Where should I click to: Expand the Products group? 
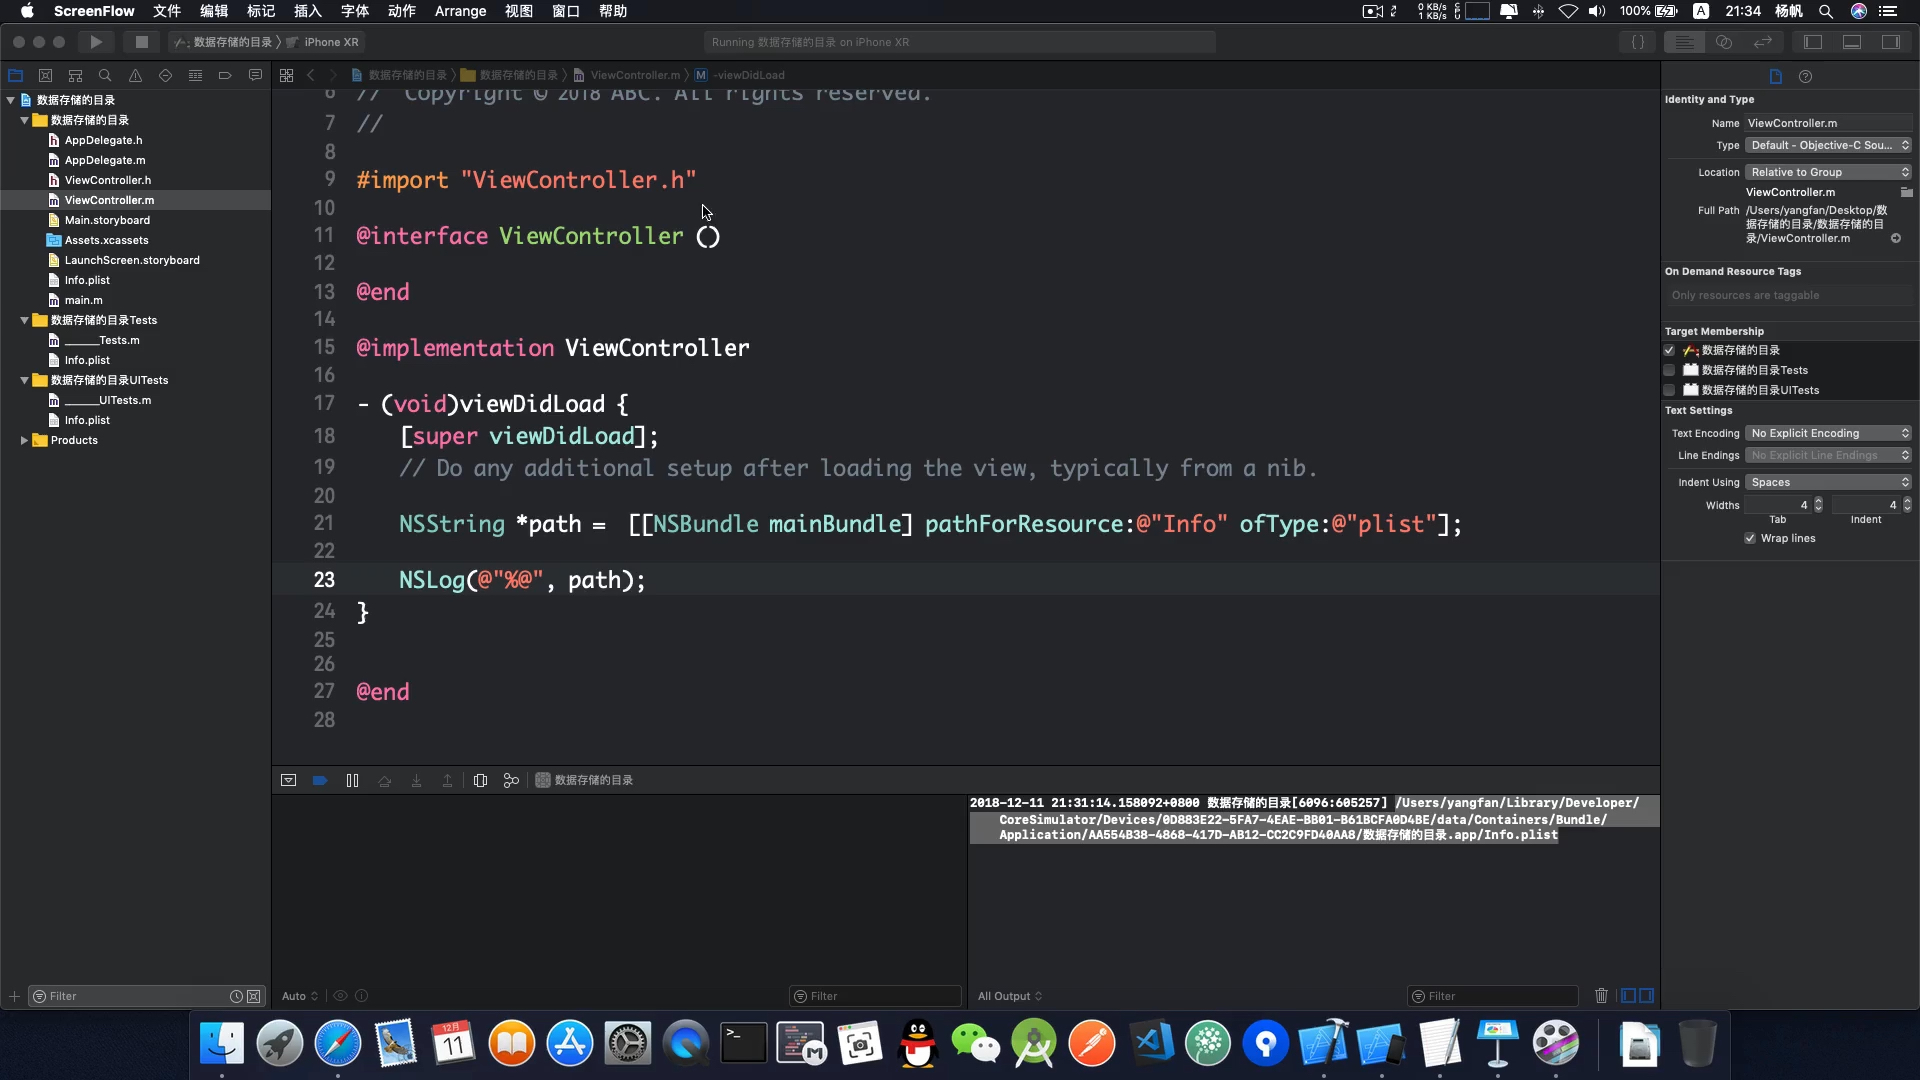coord(24,440)
